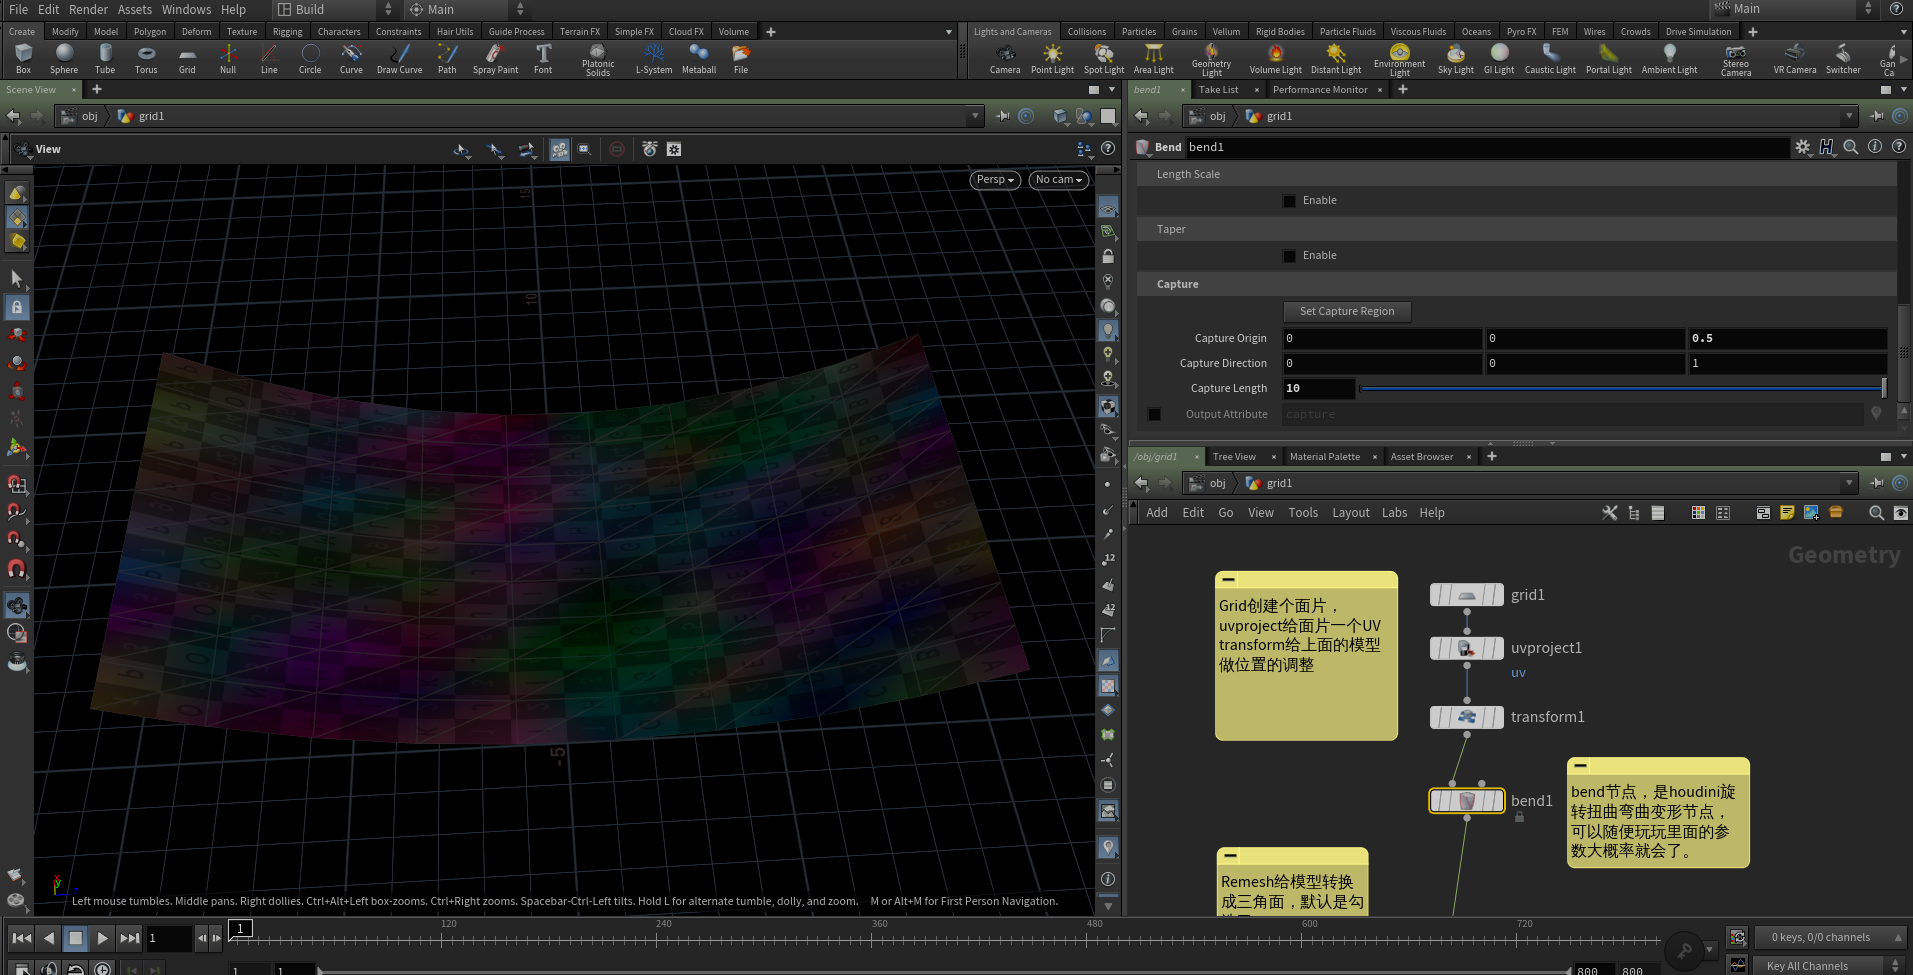
Task: Adjust the Capture Length slider
Action: 1620,389
